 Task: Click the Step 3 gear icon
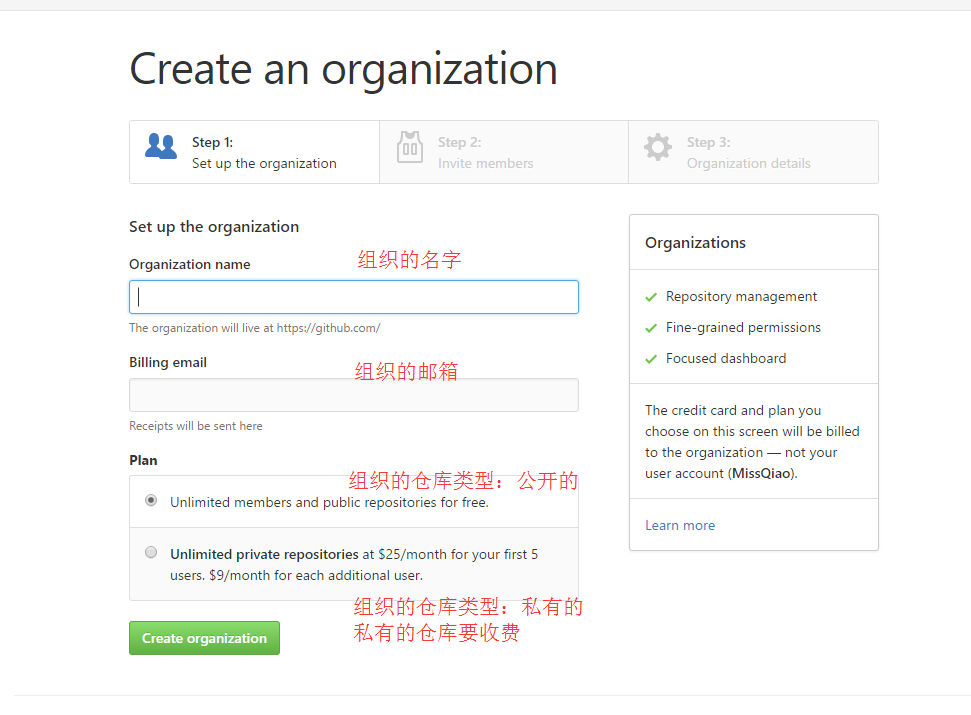658,147
